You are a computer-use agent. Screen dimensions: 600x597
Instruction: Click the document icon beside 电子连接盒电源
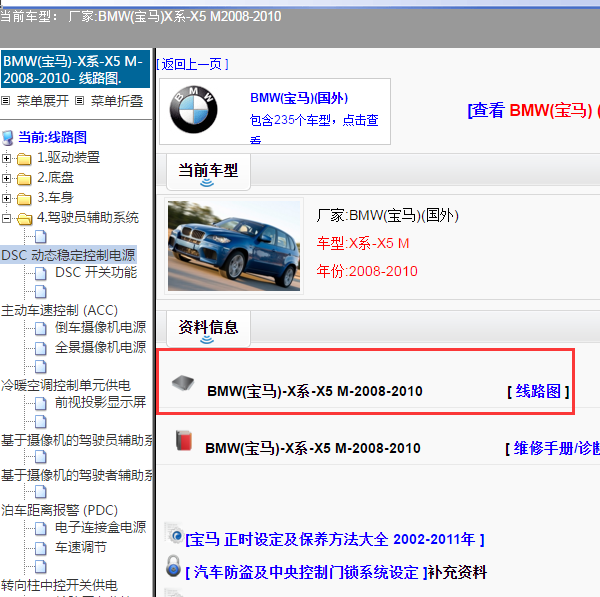[41, 528]
